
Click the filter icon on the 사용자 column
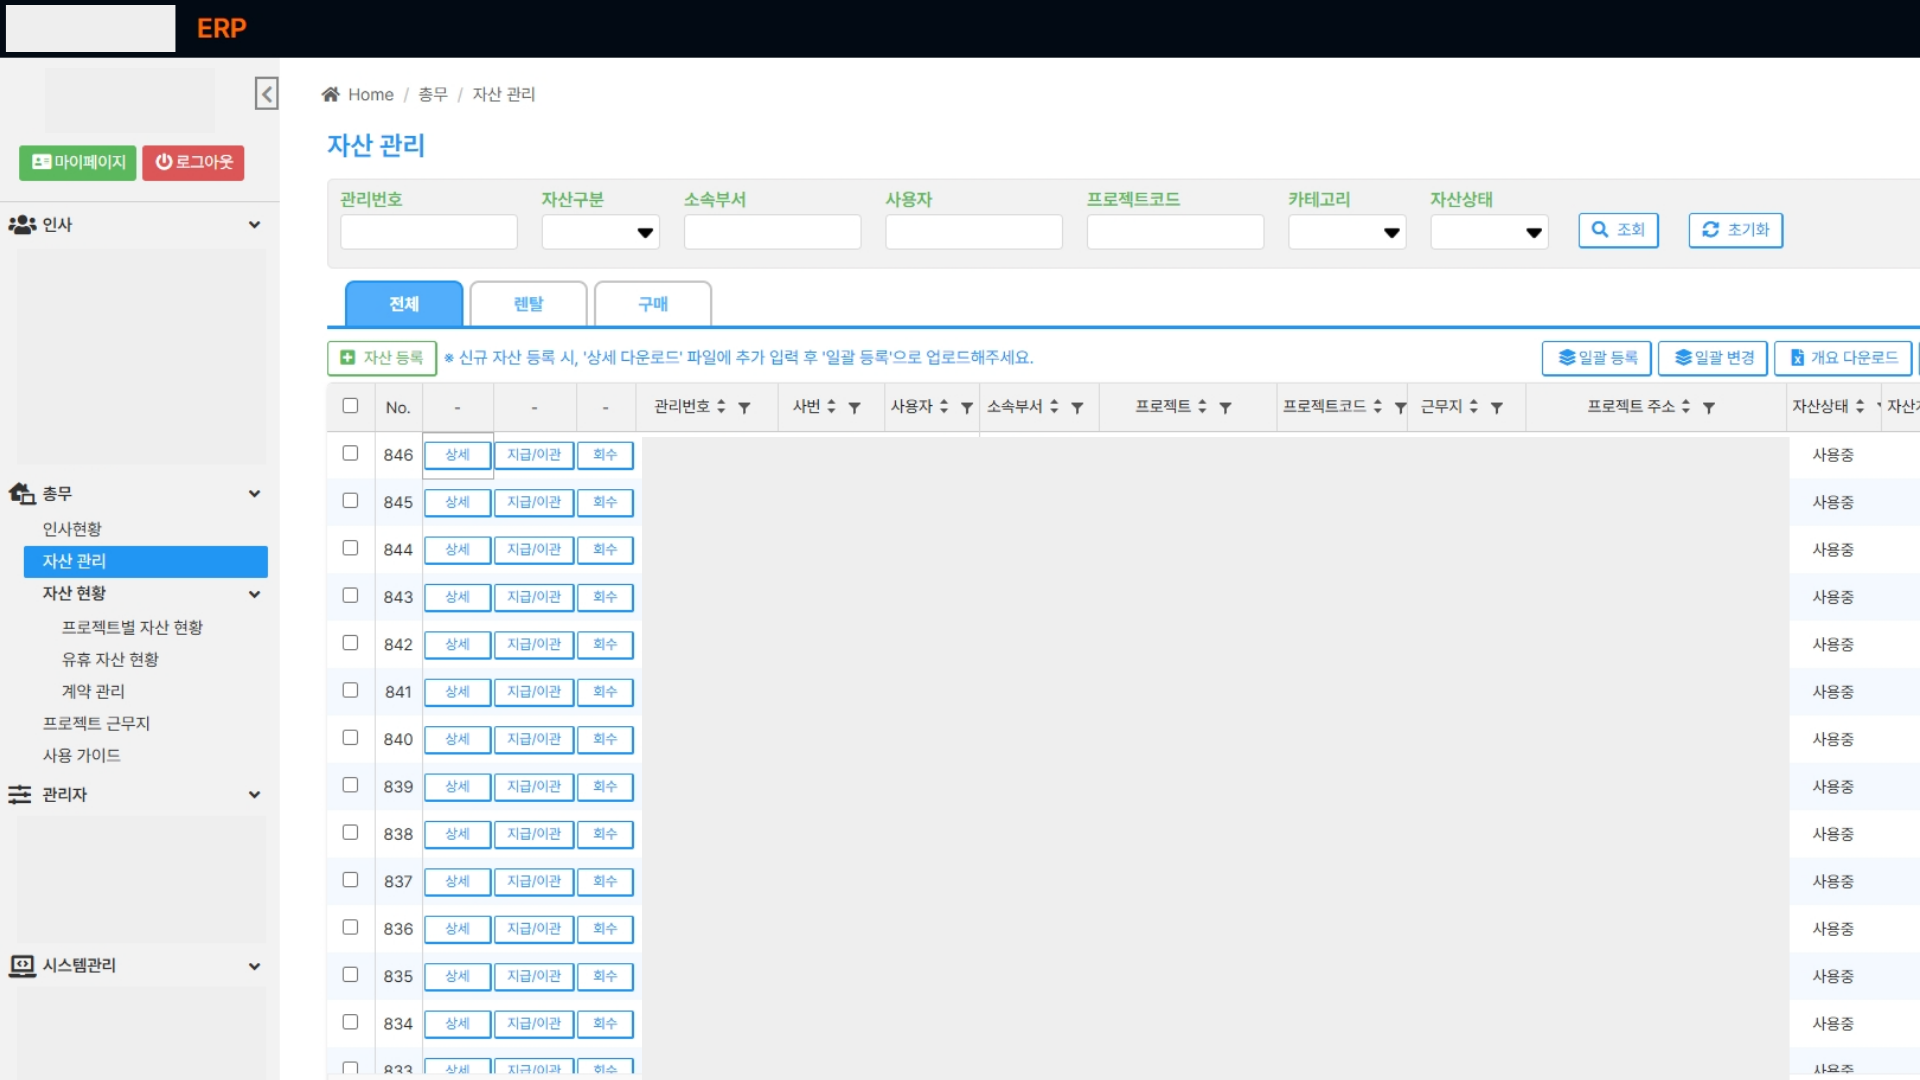click(967, 407)
